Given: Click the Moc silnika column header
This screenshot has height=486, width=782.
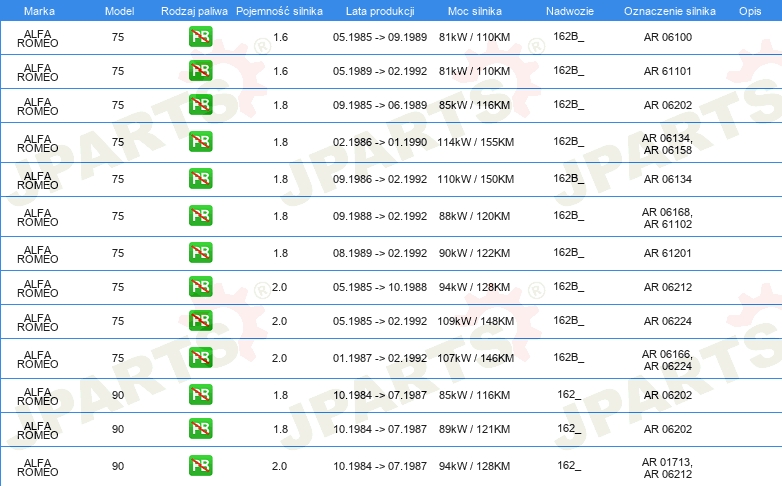Looking at the screenshot, I should pyautogui.click(x=474, y=11).
